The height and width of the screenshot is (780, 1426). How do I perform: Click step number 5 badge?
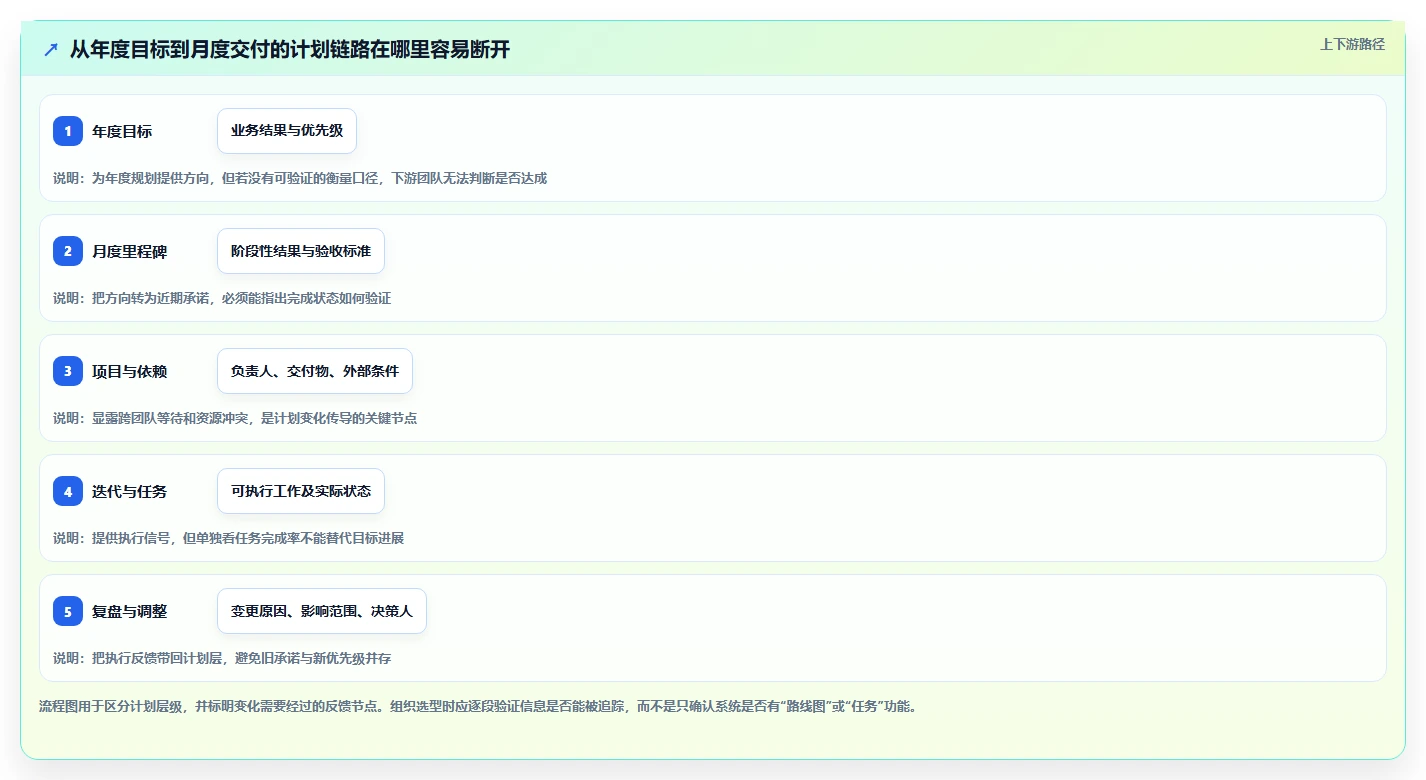[x=68, y=611]
